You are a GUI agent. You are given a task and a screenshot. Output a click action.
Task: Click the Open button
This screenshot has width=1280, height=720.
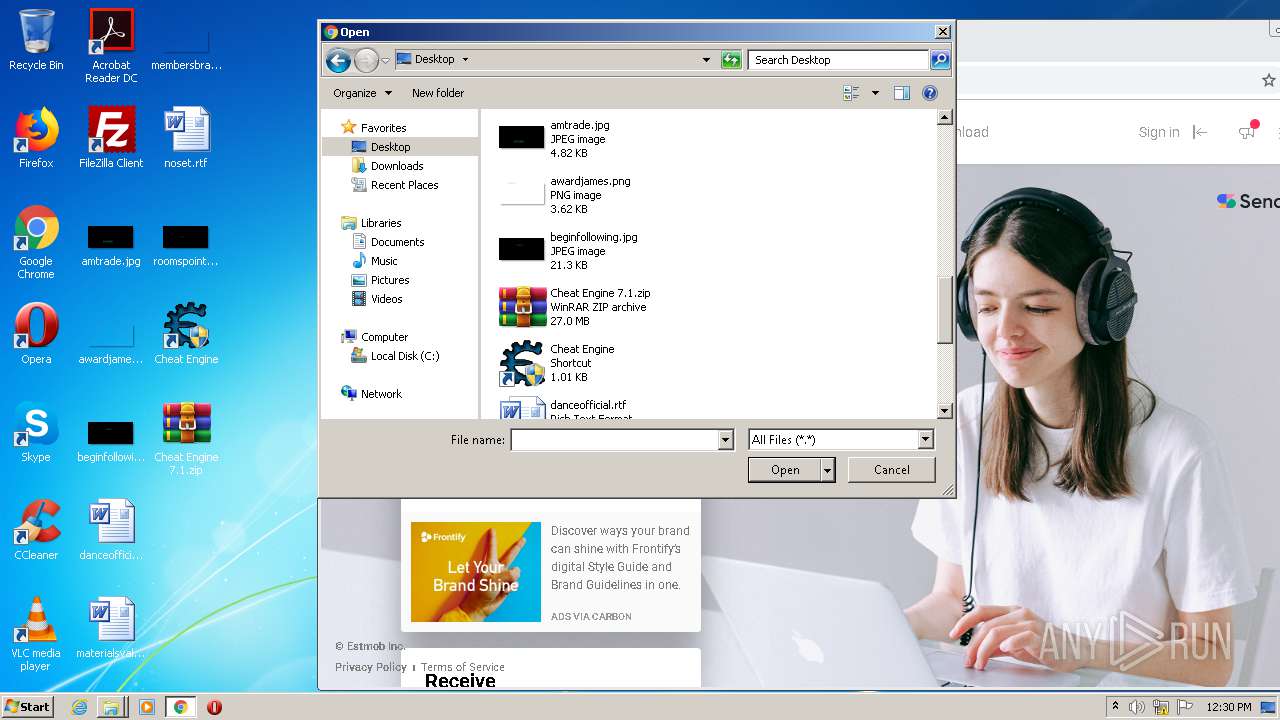tap(785, 470)
